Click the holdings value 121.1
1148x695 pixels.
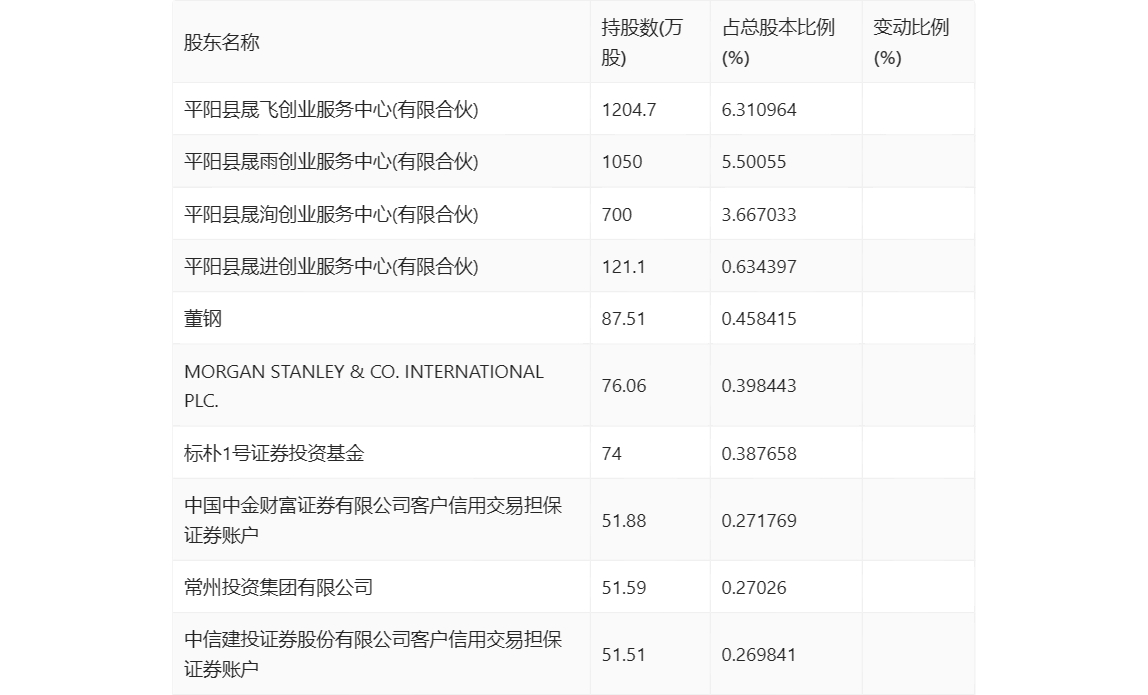623,267
